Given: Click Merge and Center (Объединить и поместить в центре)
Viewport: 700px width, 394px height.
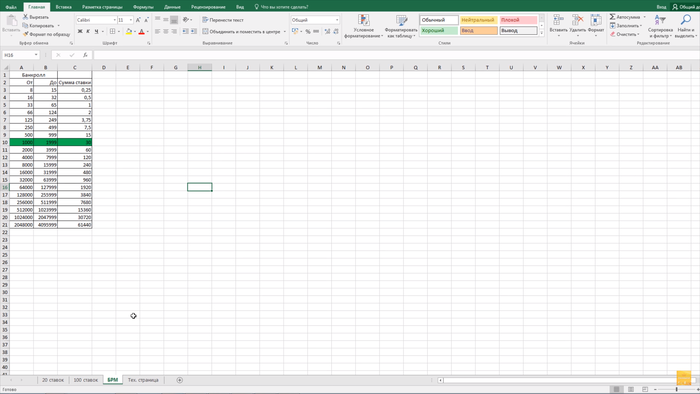Looking at the screenshot, I should coord(242,32).
